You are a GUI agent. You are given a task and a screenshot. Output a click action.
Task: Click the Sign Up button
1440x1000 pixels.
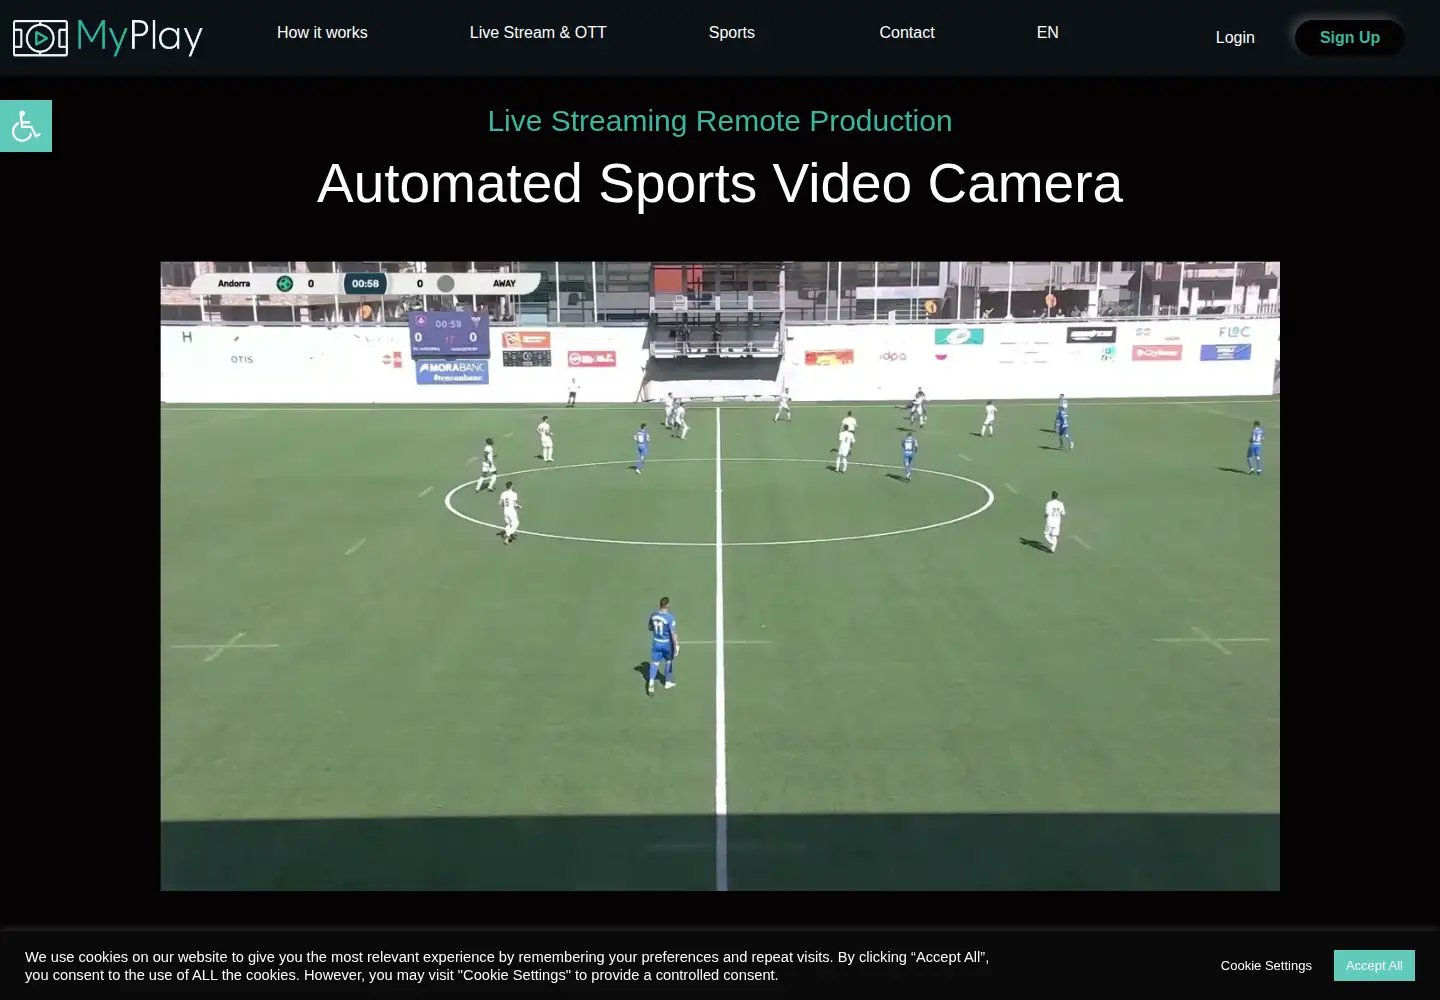[1350, 37]
